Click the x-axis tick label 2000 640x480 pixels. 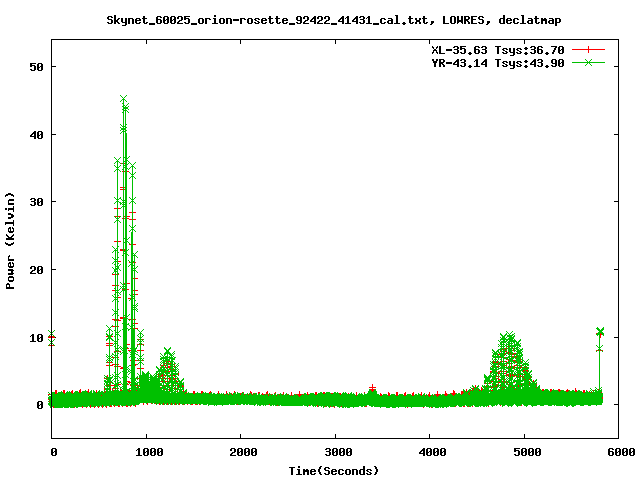(243, 452)
